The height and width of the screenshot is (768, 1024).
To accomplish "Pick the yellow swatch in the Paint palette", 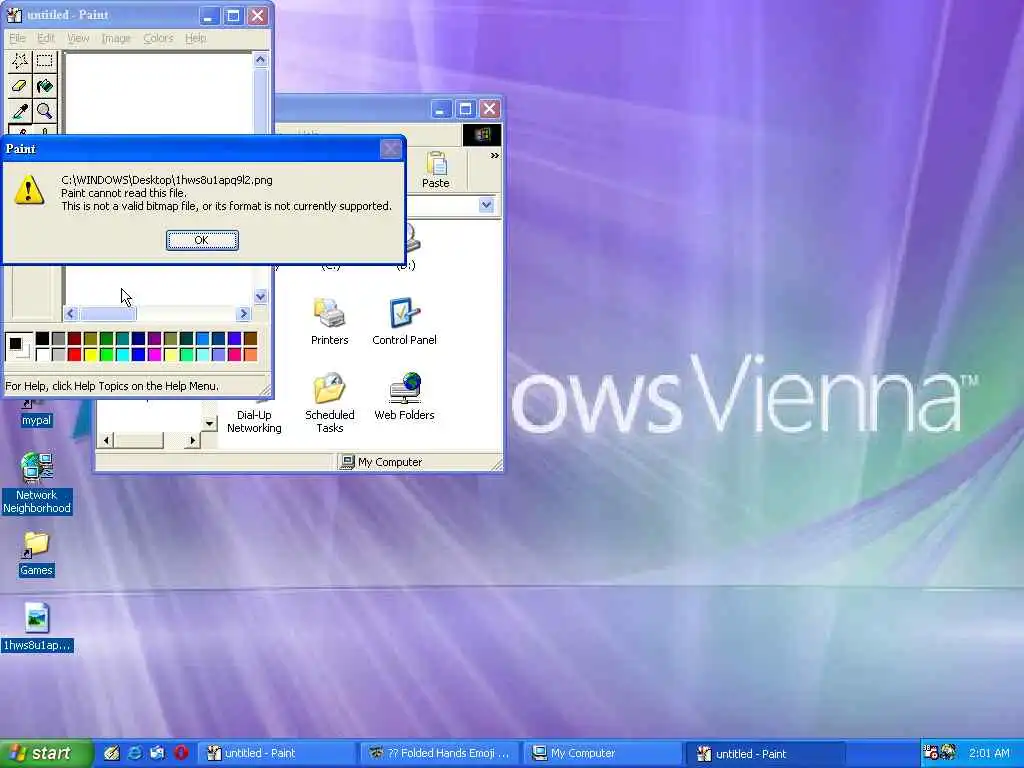I will (90, 355).
